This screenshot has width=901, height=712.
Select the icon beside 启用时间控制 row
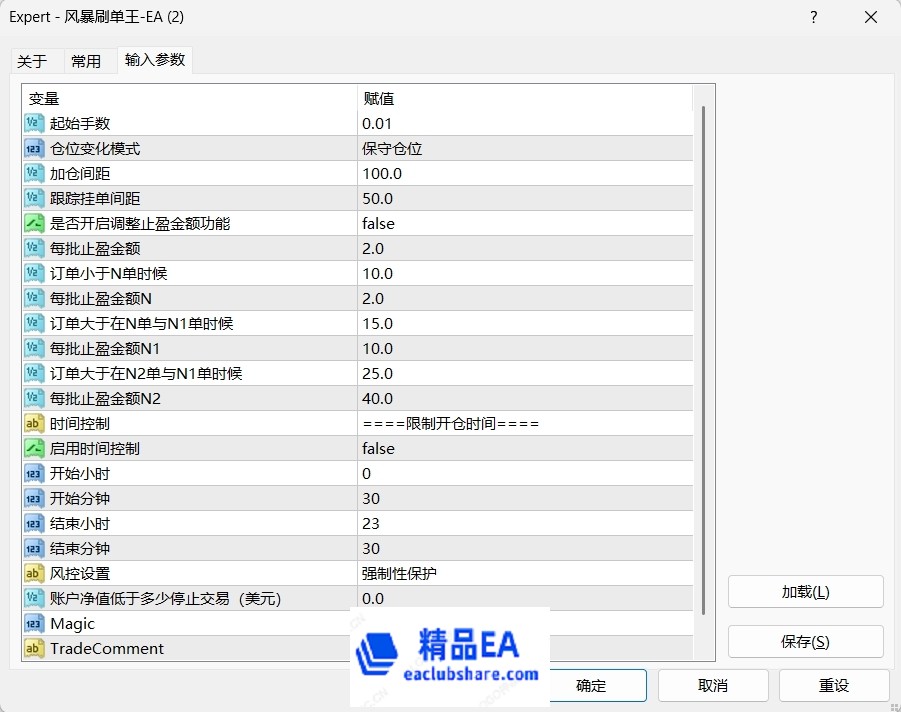34,449
